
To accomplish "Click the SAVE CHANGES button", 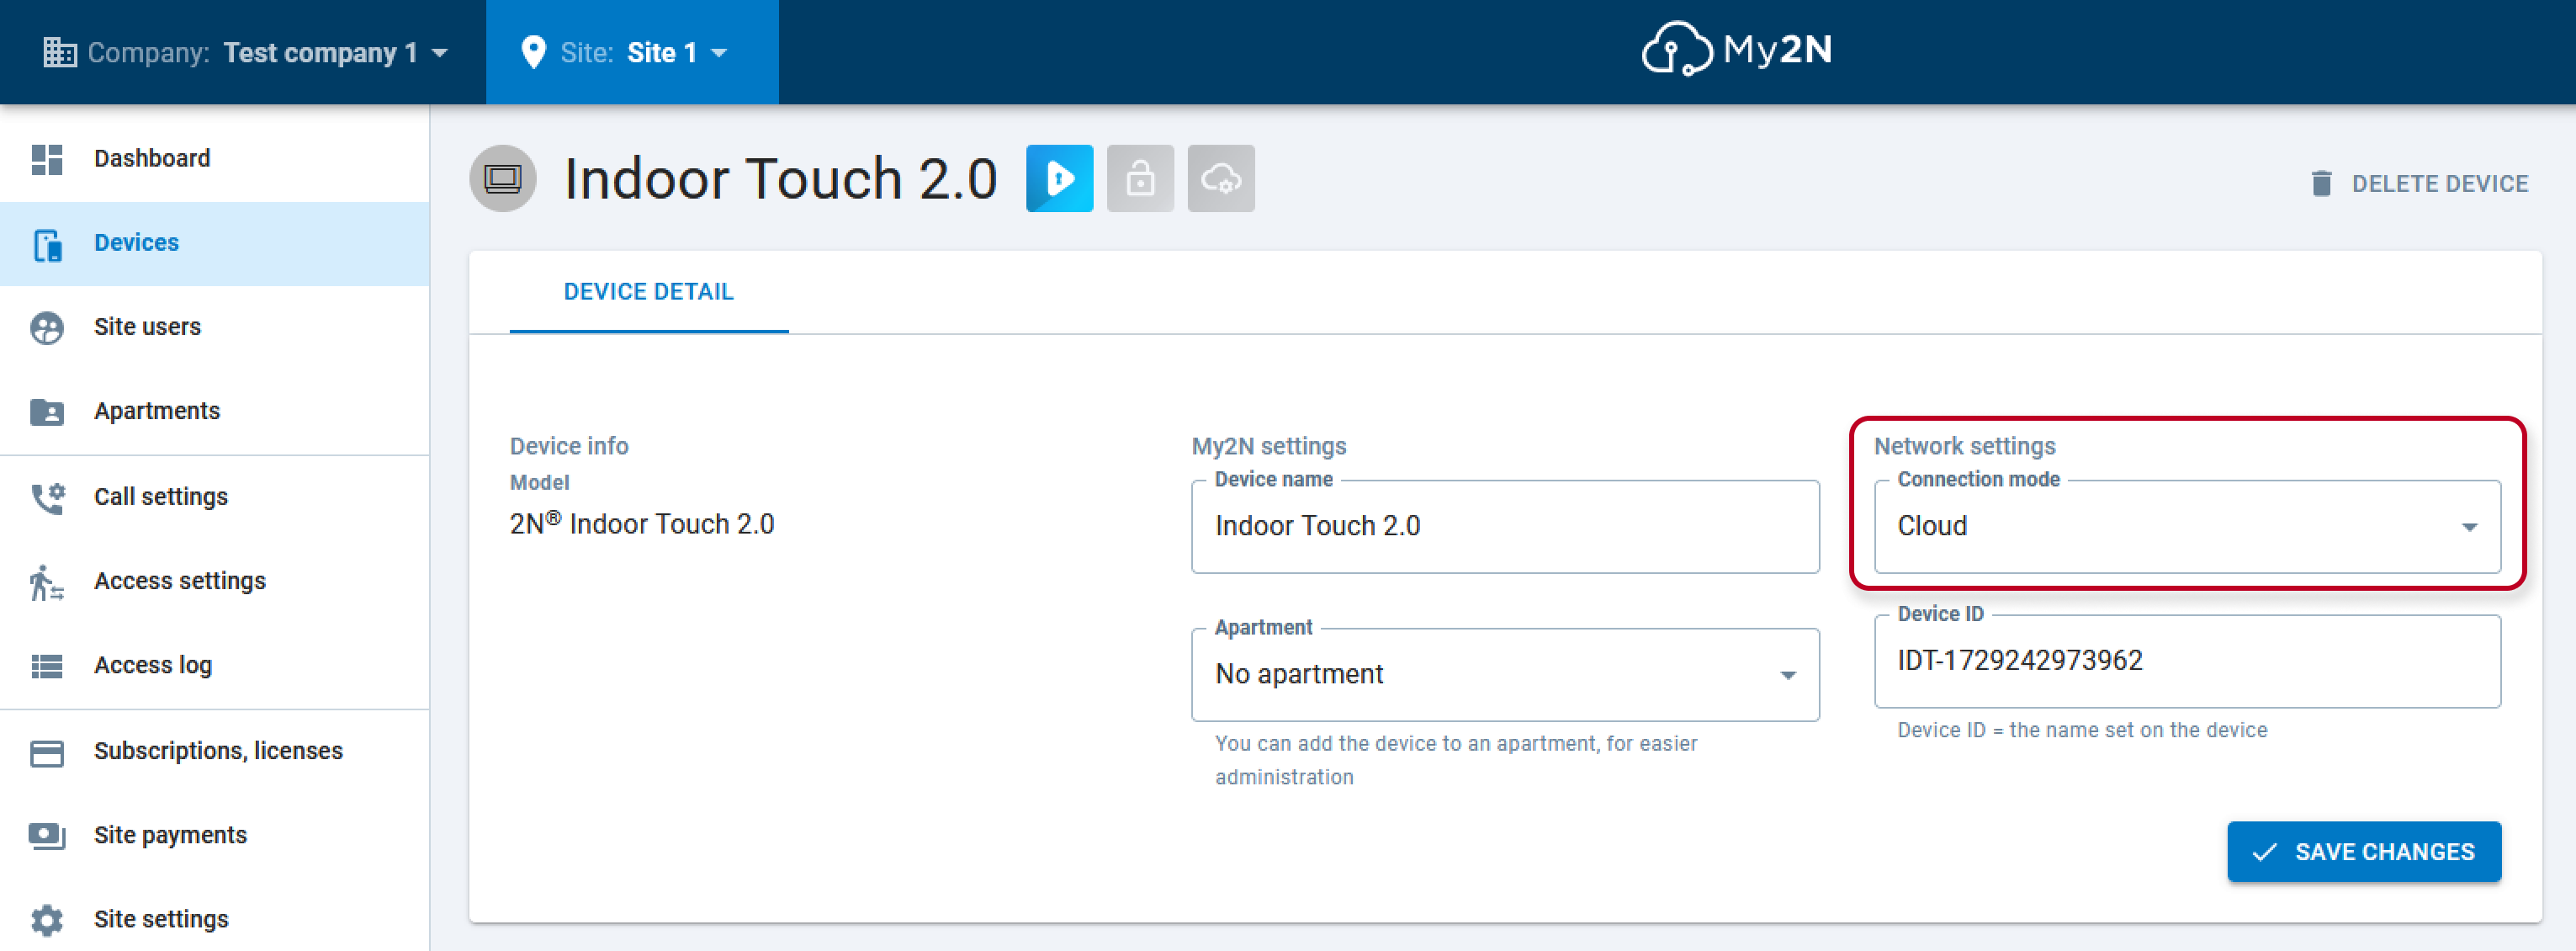I will 2364,852.
